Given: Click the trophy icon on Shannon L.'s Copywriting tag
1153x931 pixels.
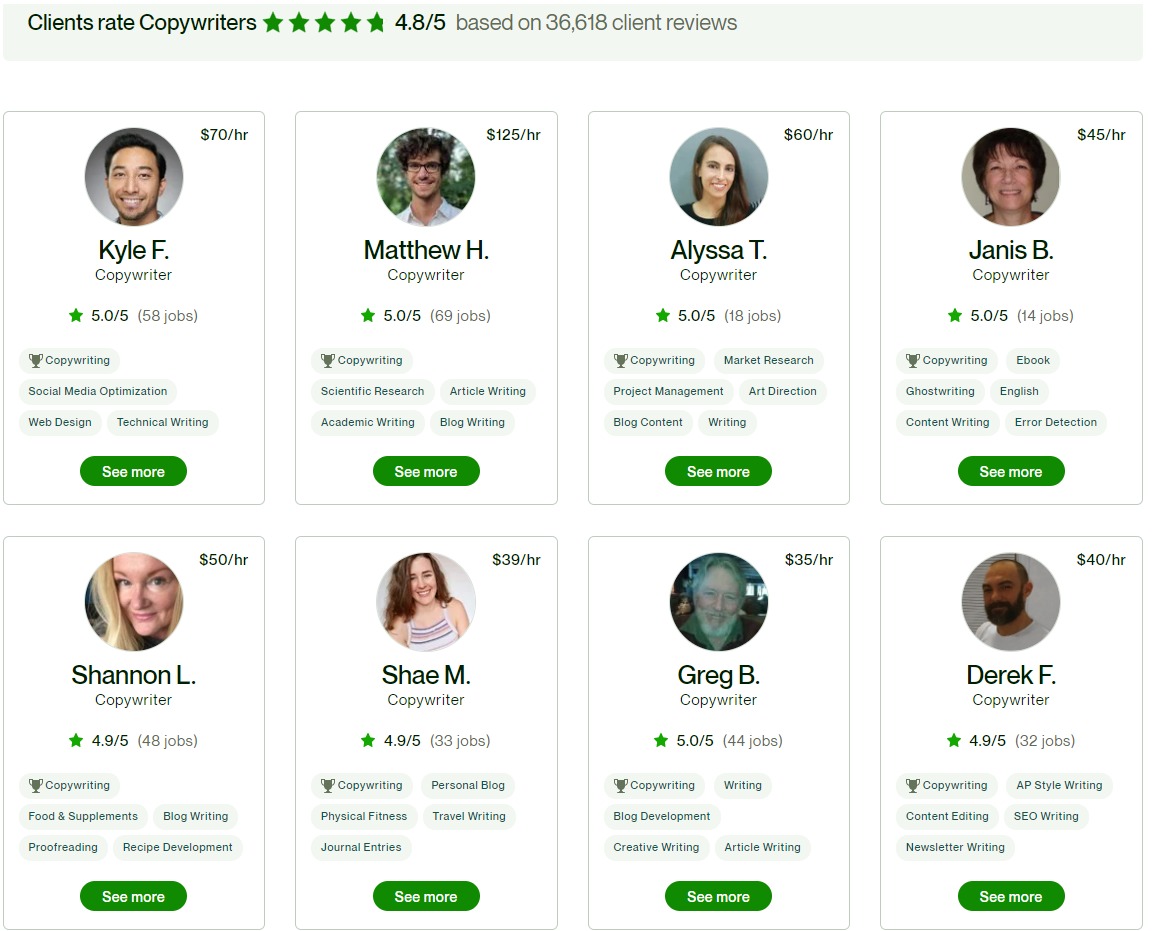Looking at the screenshot, I should click(x=35, y=785).
